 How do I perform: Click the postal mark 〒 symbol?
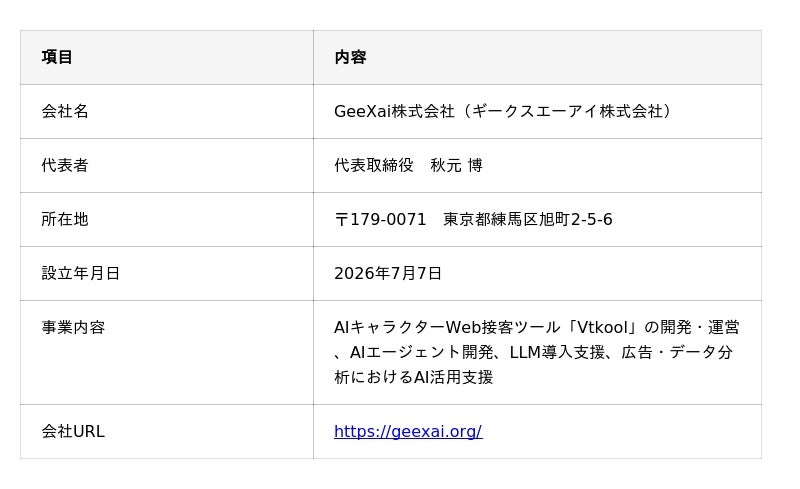point(341,219)
